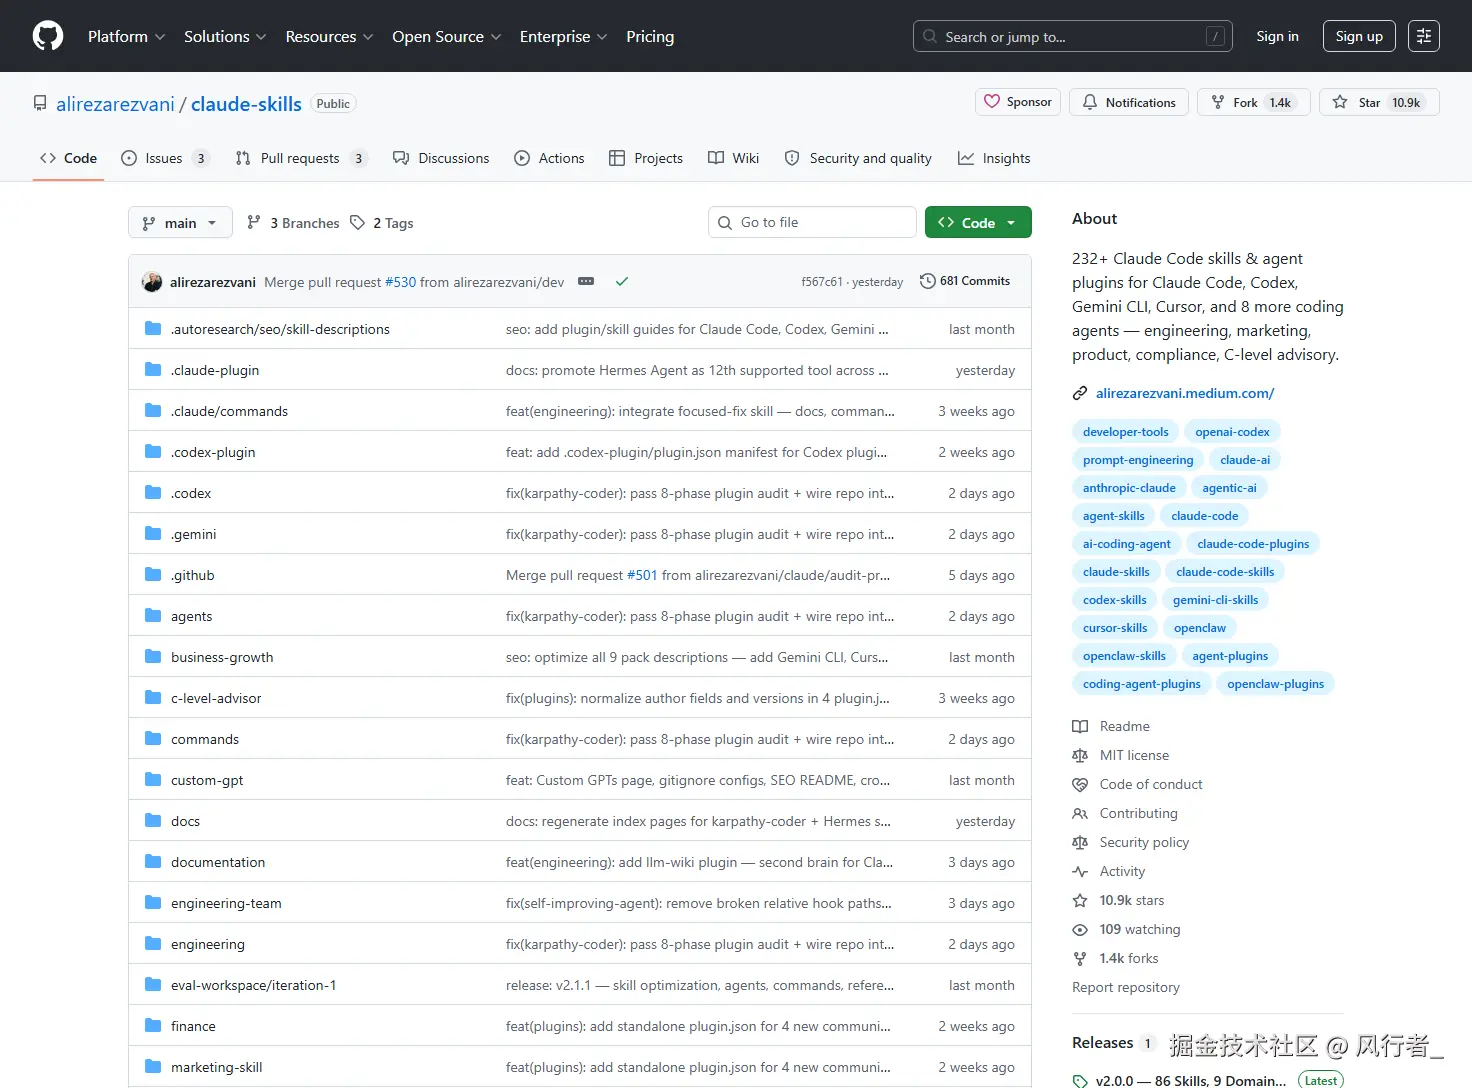Click the Fork icon
The width and height of the screenshot is (1472, 1088).
[x=1218, y=102]
